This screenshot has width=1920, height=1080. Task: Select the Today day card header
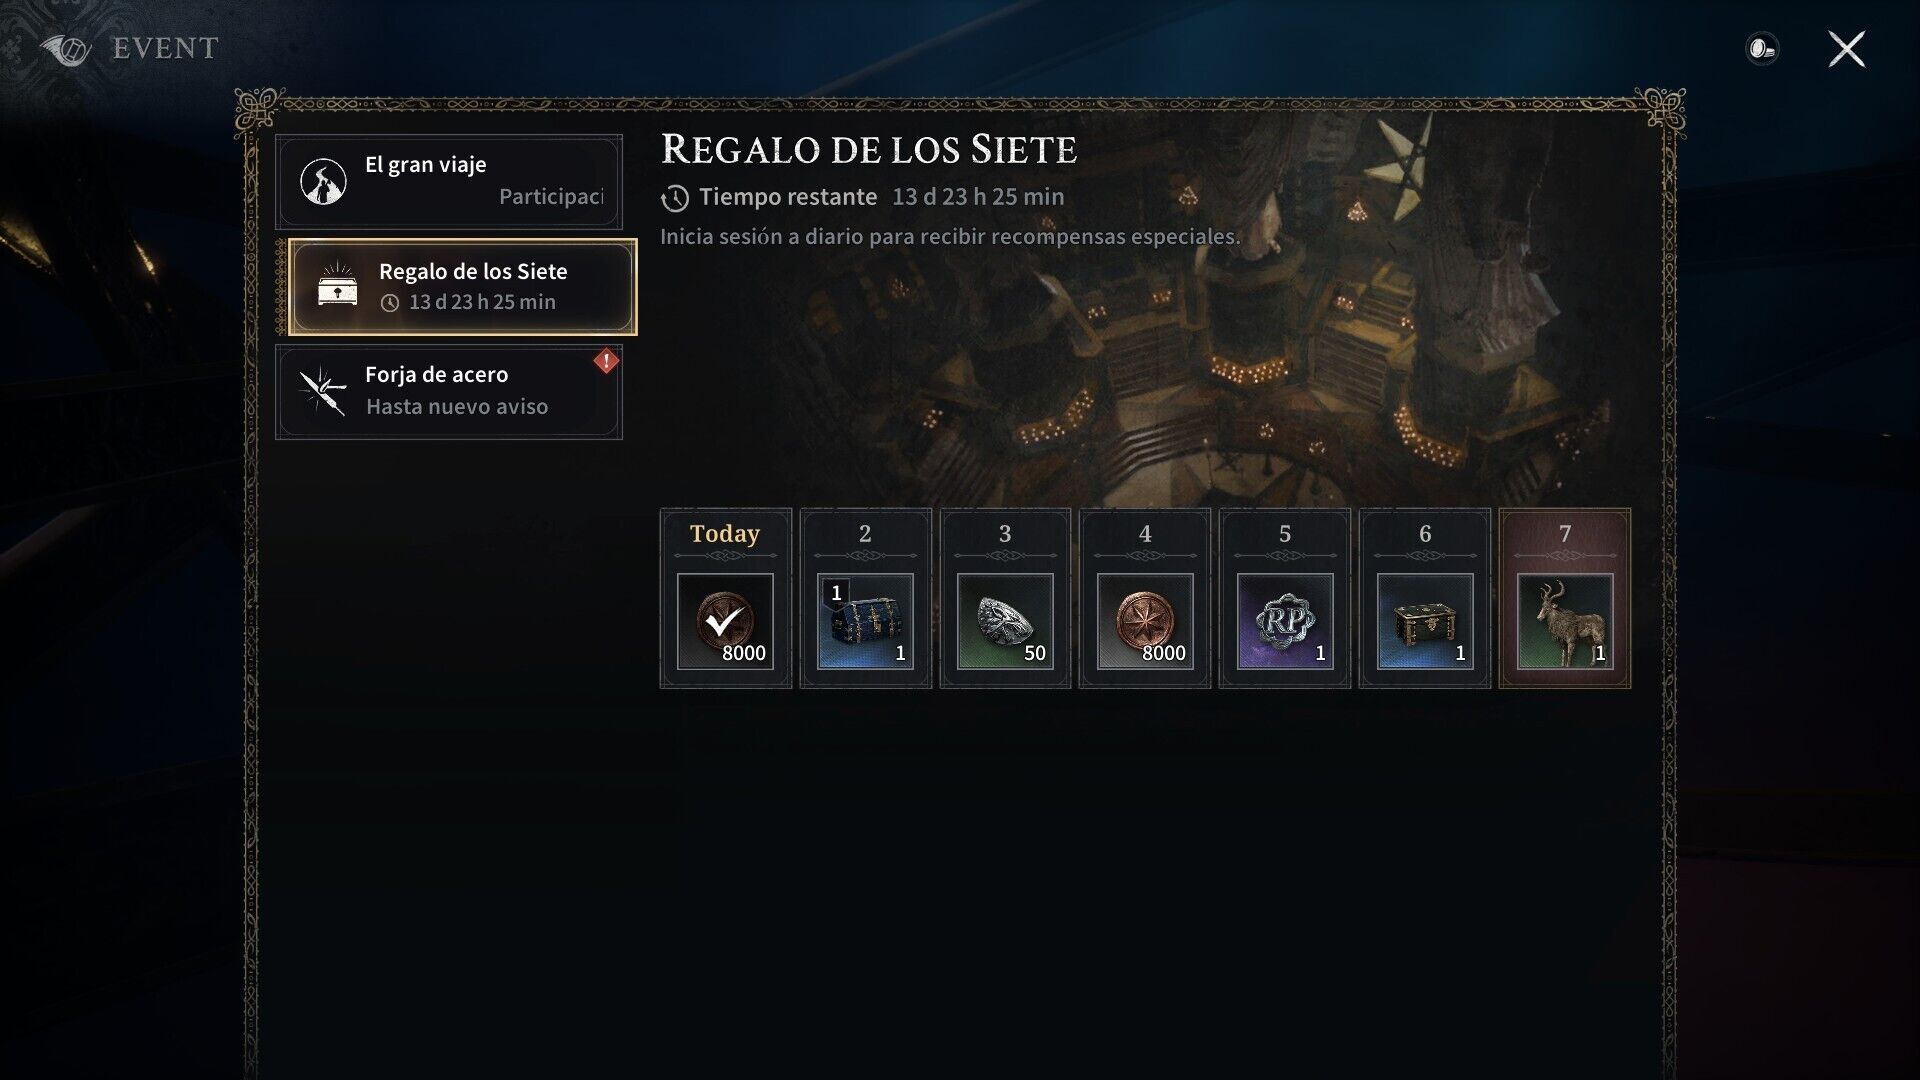725,534
